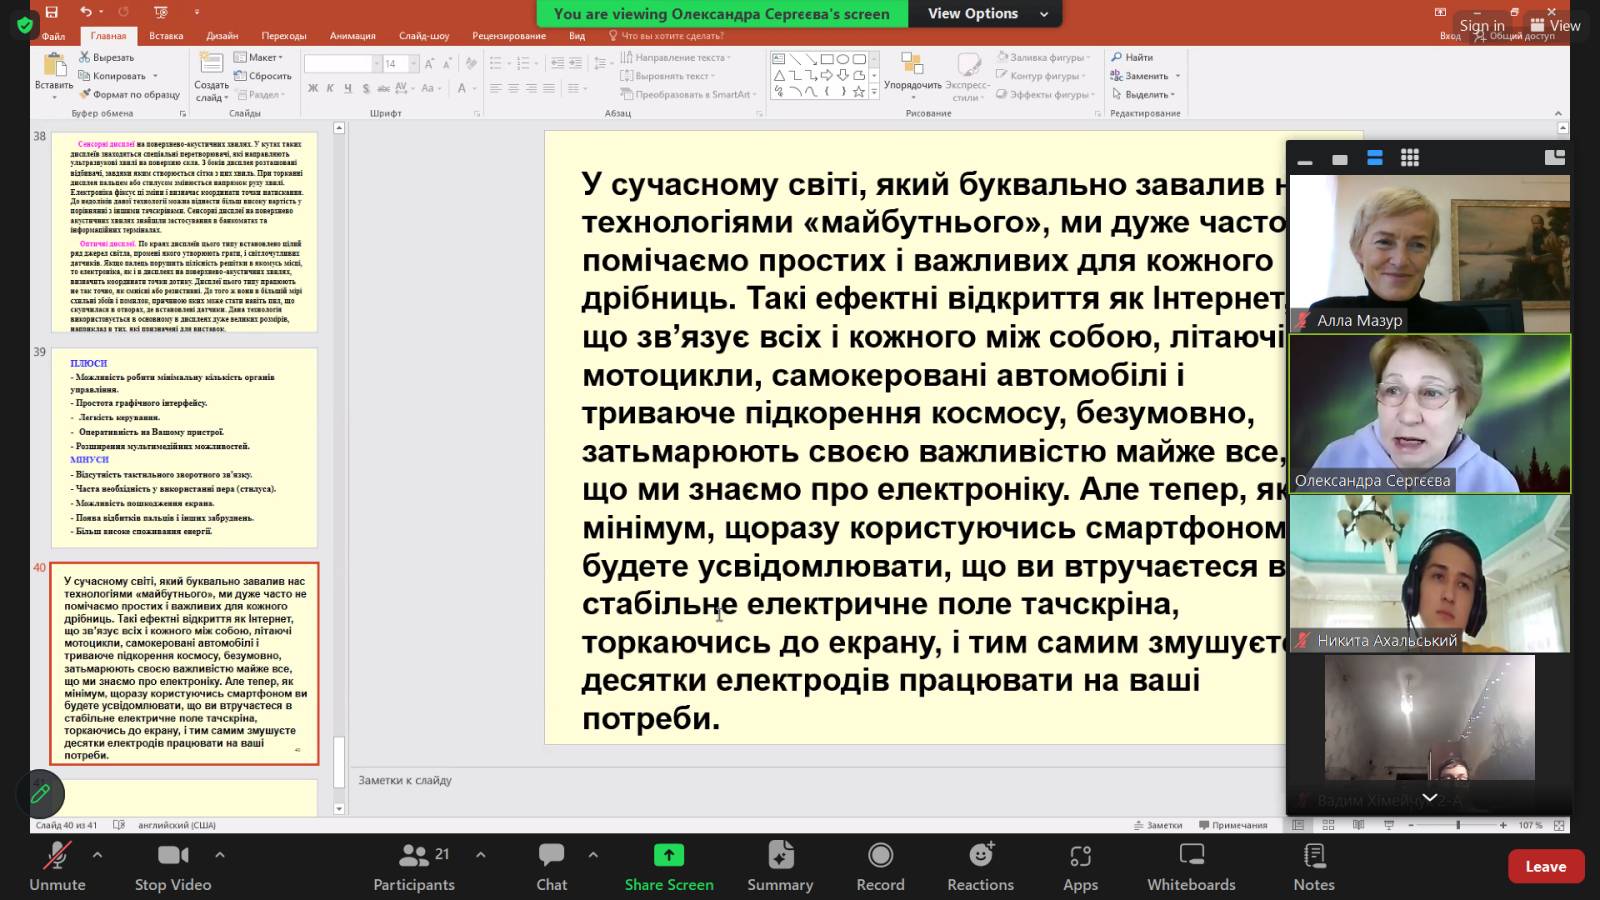Expand Replace (Заменить) dropdown
This screenshot has height=900, width=1600.
[x=1178, y=76]
